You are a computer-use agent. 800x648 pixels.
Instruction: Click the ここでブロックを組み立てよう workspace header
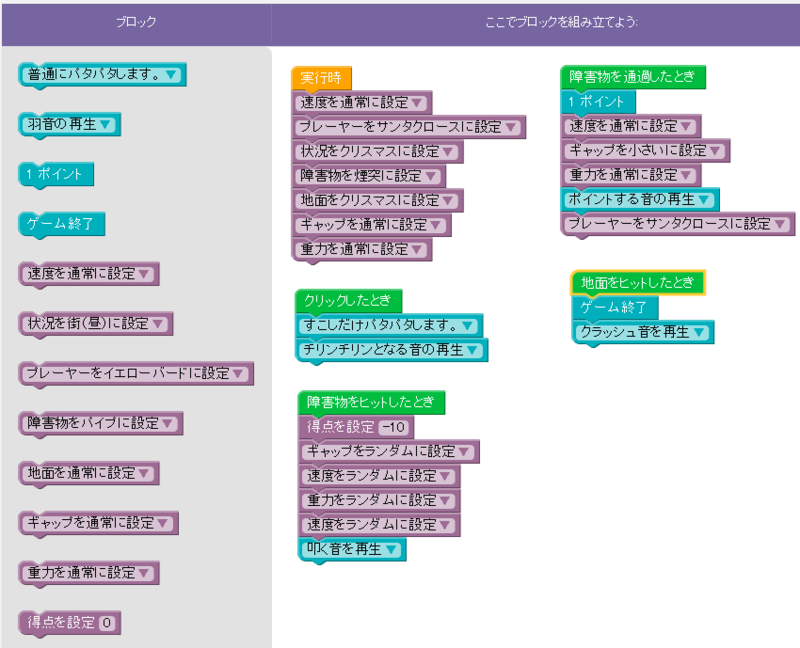pos(561,22)
